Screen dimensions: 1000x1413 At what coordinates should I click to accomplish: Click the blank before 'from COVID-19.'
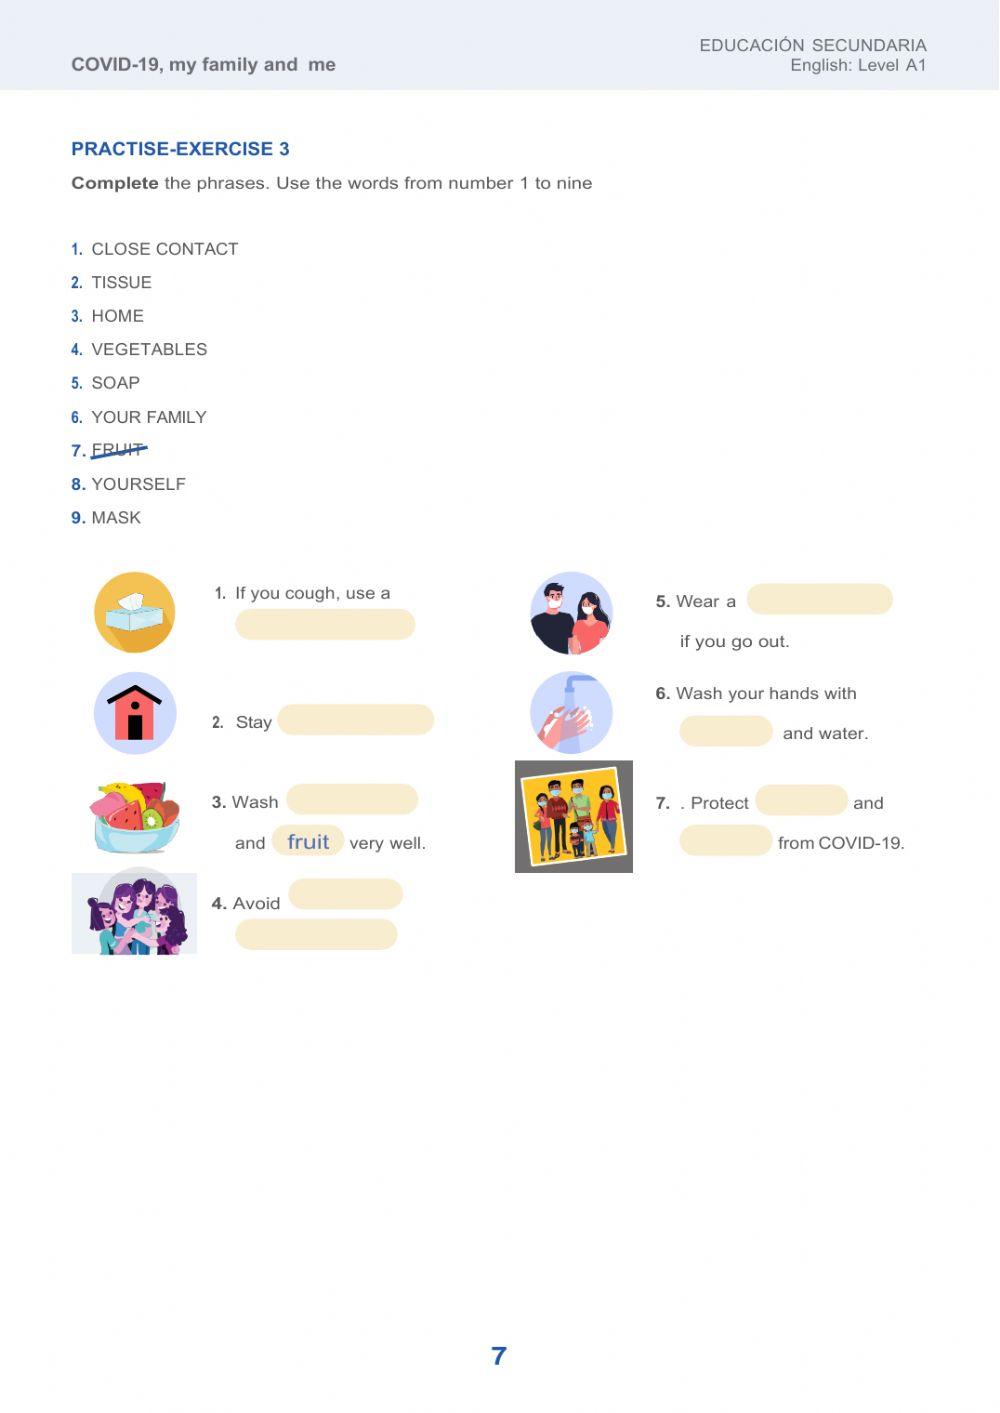726,841
